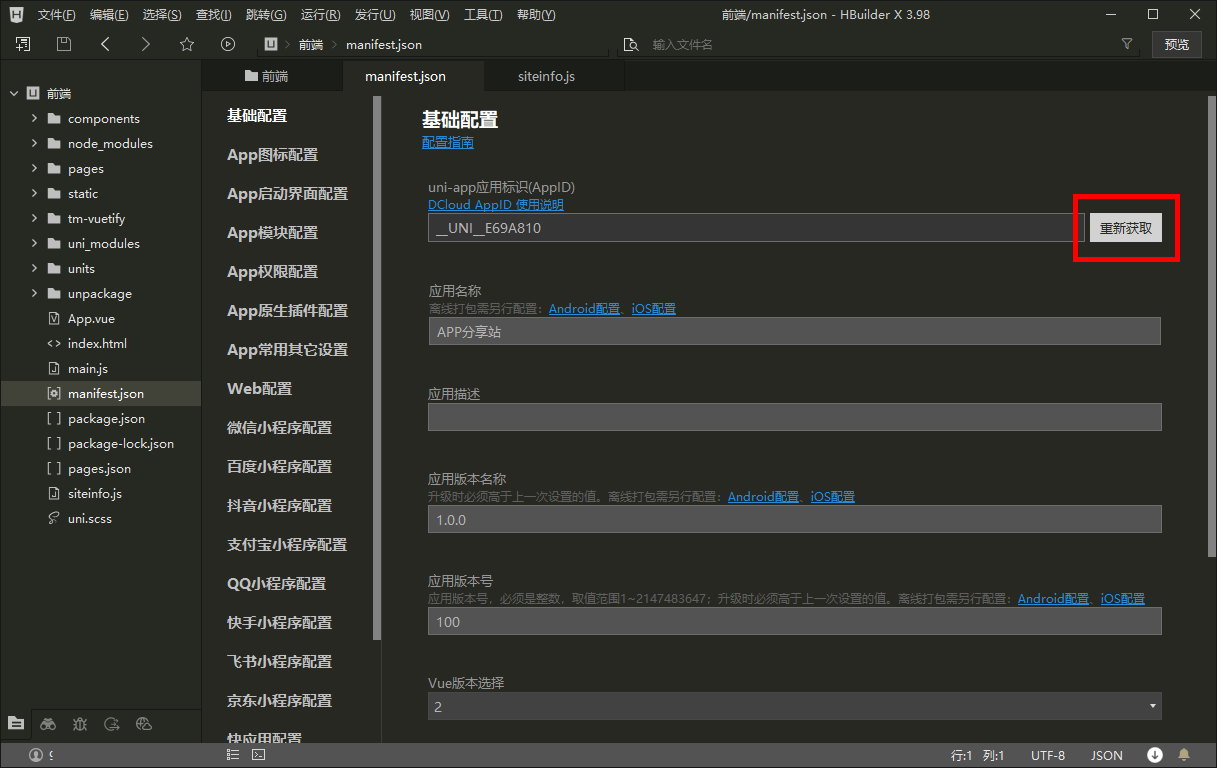Click the star bookmark icon

coord(186,44)
